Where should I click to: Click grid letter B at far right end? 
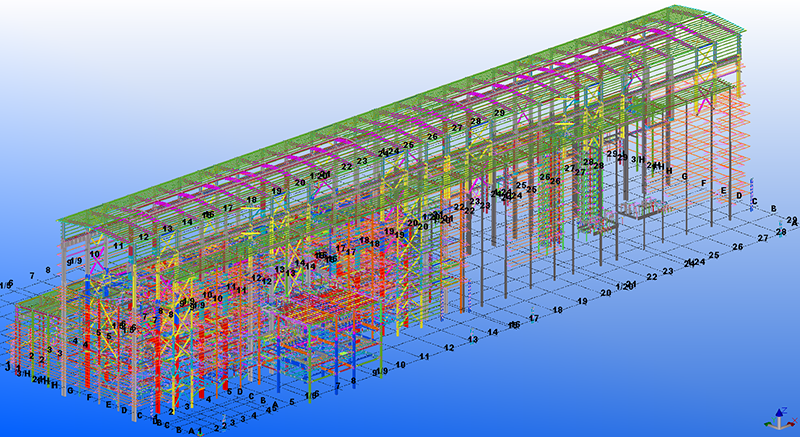(773, 209)
